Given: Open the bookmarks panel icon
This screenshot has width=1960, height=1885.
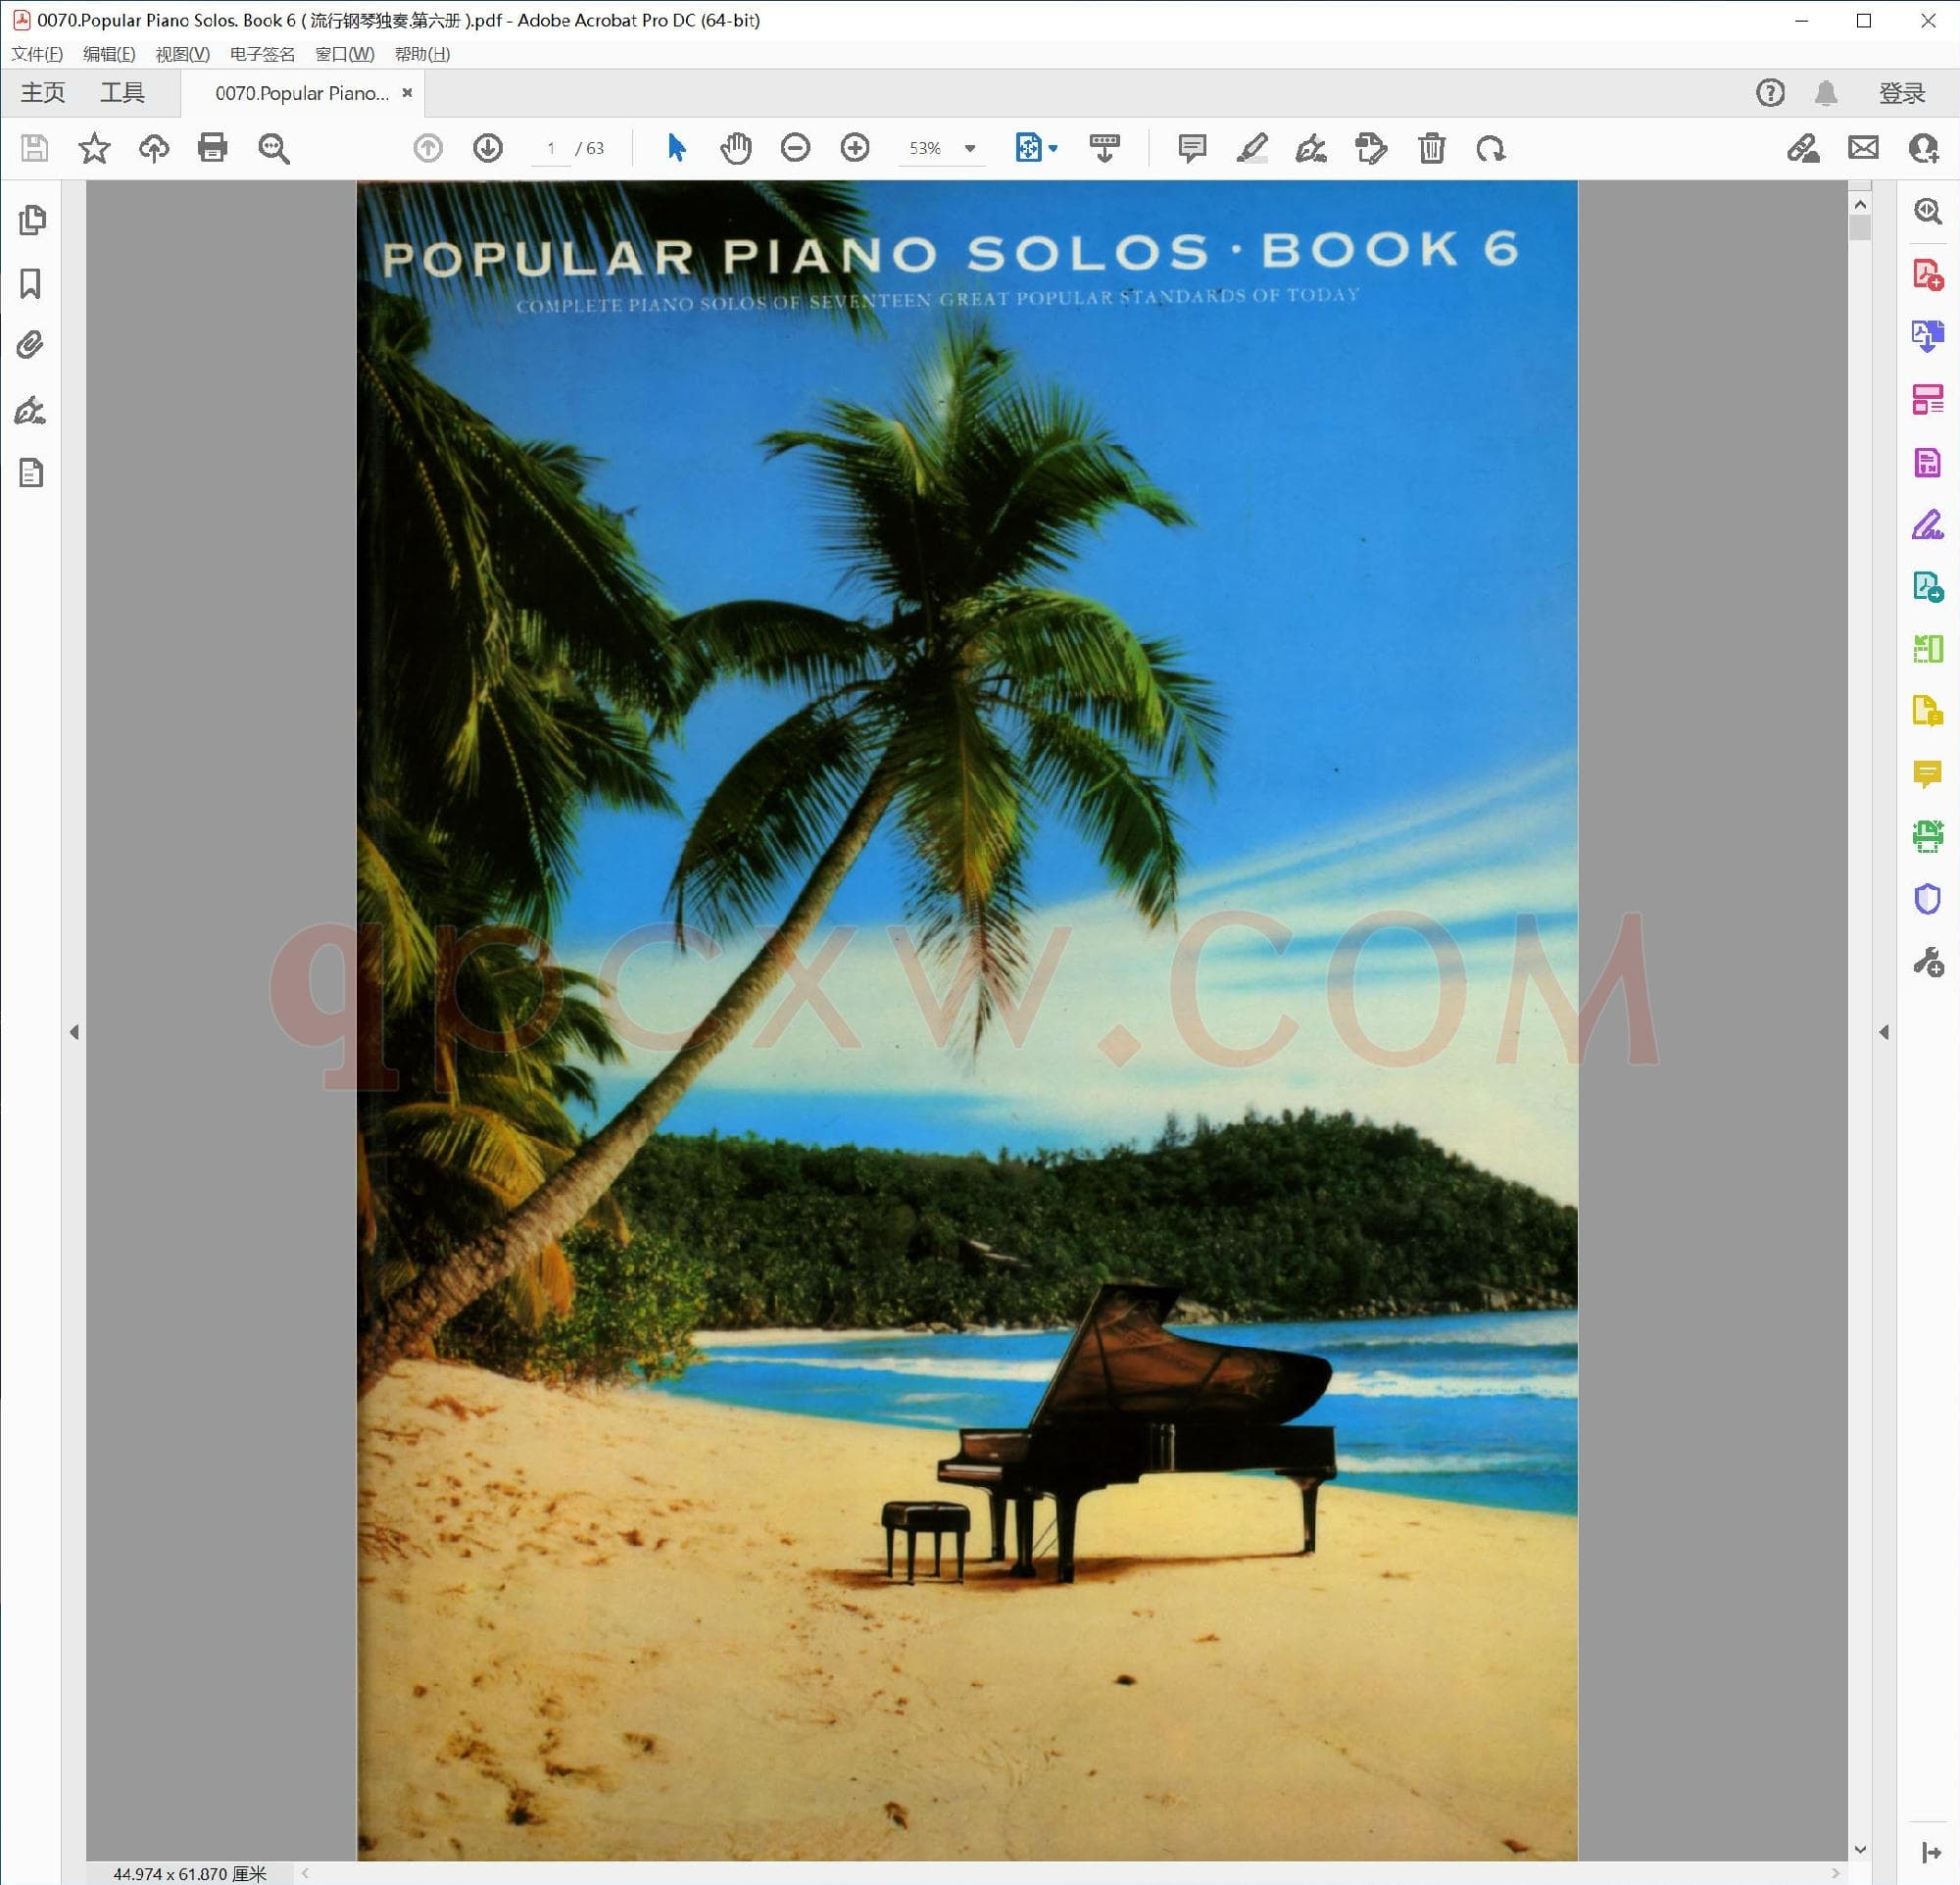Looking at the screenshot, I should pos(33,285).
